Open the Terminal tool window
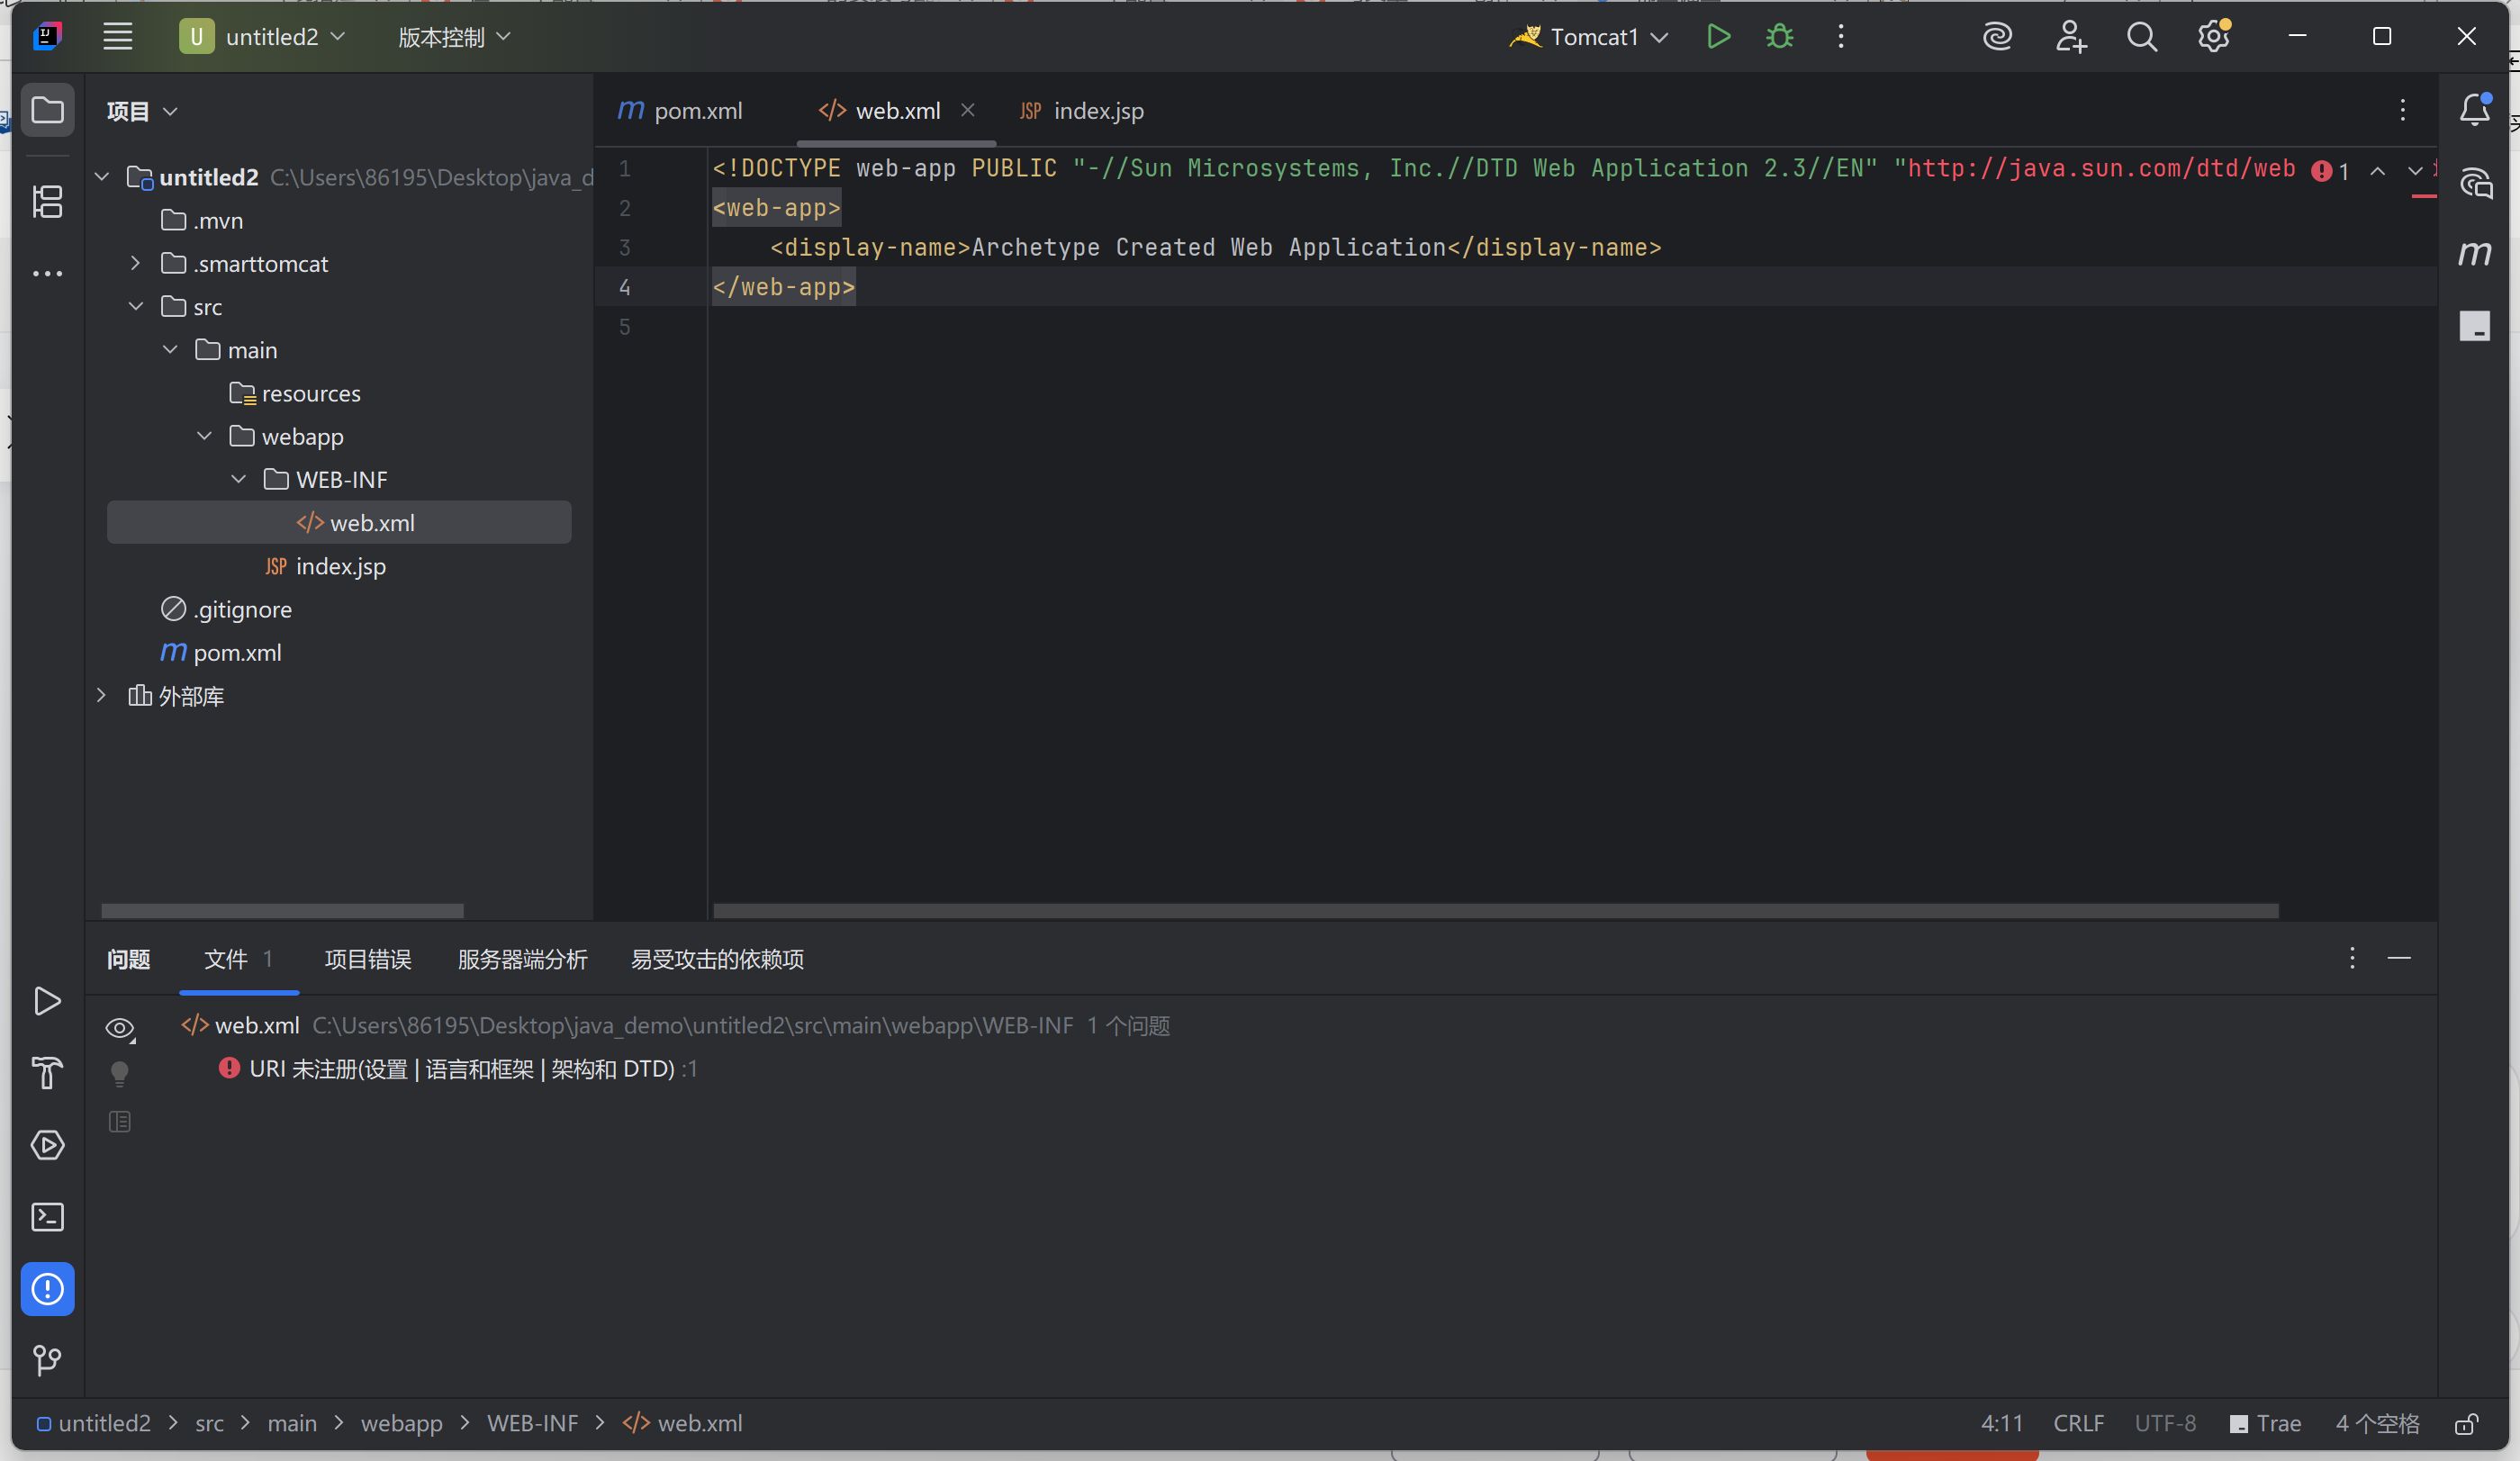Image resolution: width=2520 pixels, height=1461 pixels. [47, 1217]
